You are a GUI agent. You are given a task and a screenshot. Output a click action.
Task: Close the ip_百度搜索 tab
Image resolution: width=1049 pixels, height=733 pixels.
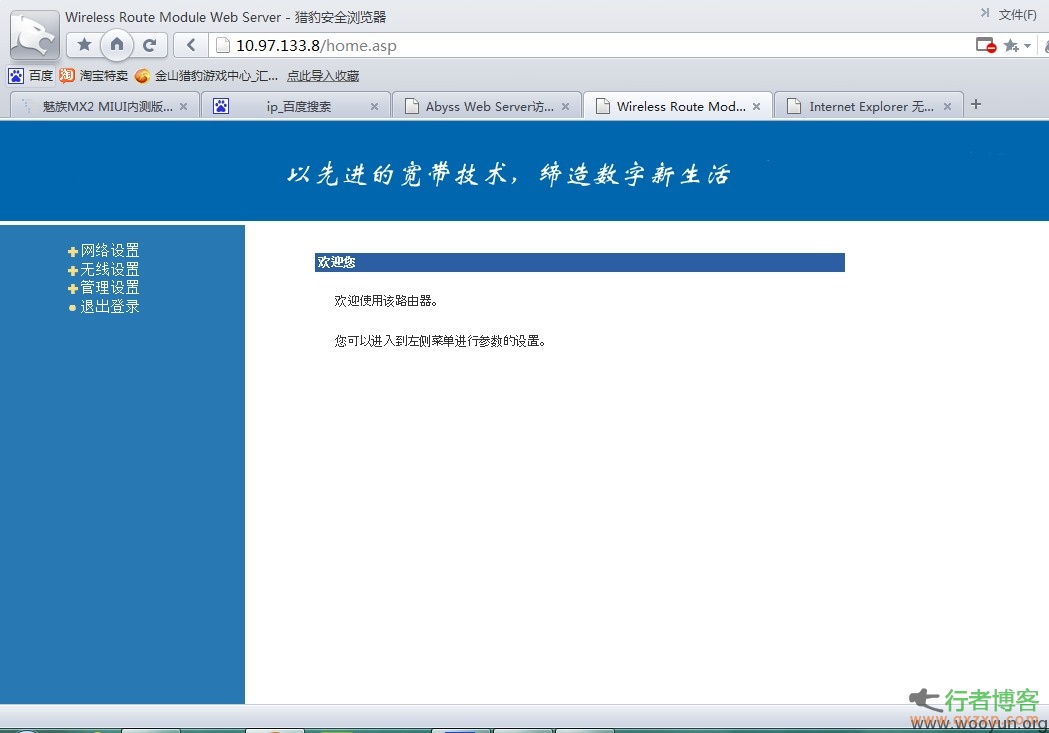374,106
